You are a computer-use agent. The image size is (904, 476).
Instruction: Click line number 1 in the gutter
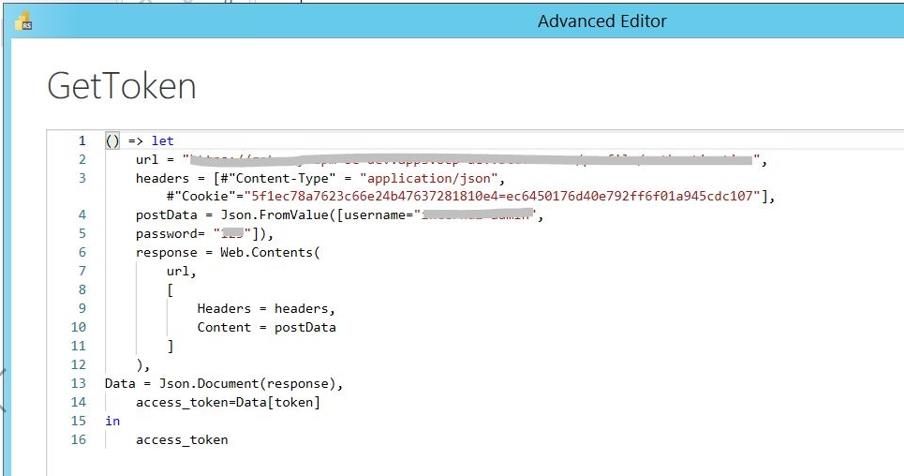coord(82,141)
